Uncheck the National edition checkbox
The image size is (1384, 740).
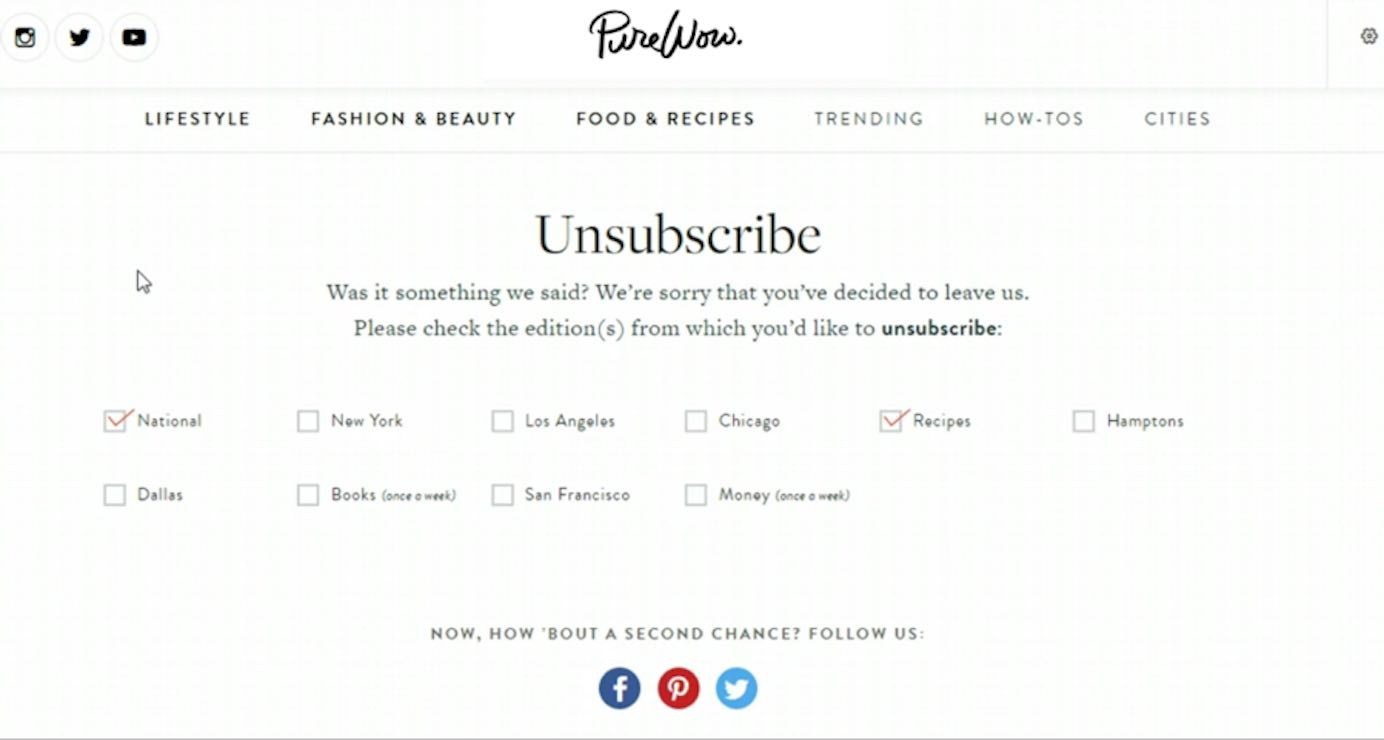(x=115, y=421)
